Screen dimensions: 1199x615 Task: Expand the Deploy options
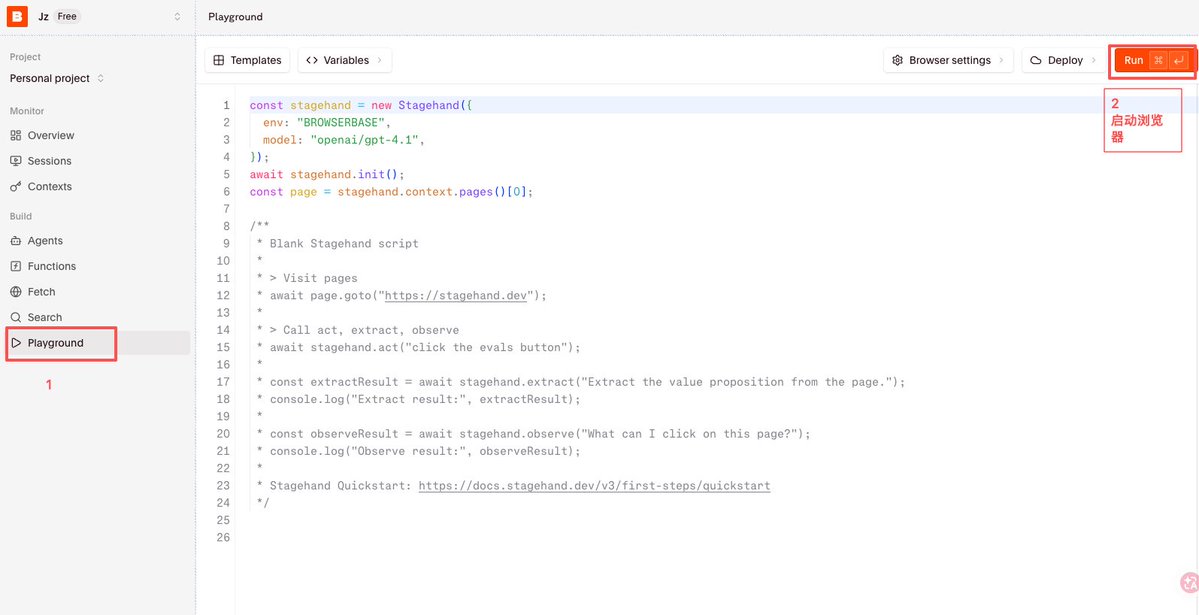[1063, 60]
